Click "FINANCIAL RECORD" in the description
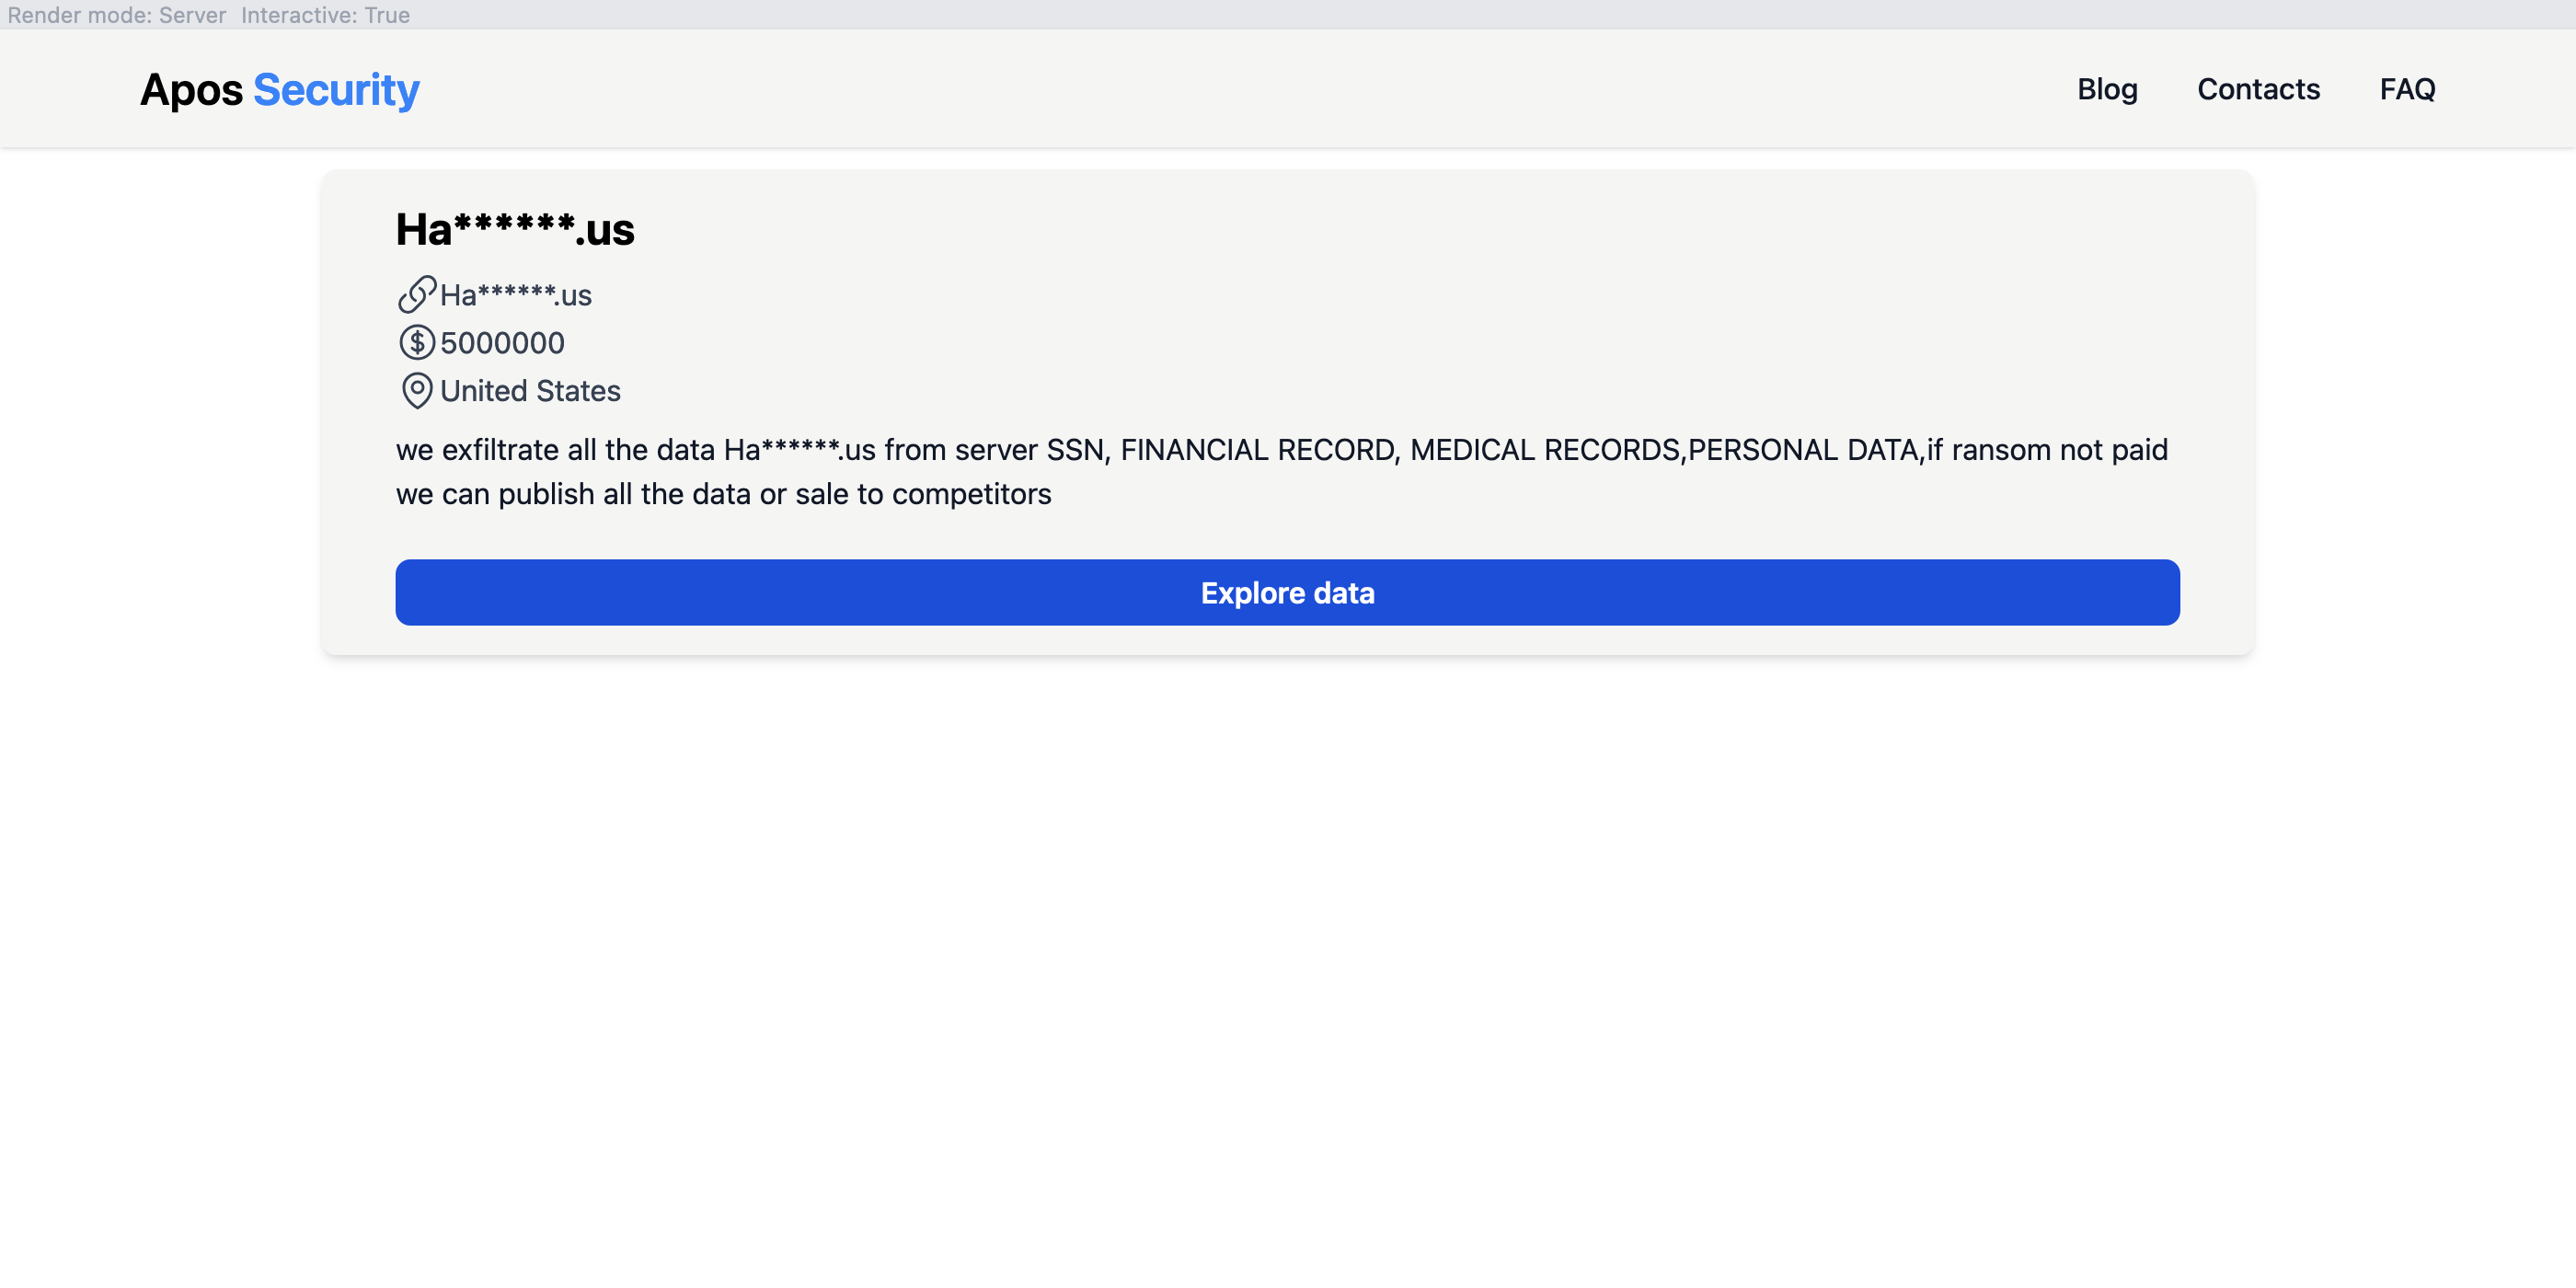The height and width of the screenshot is (1288, 2576). (1257, 450)
